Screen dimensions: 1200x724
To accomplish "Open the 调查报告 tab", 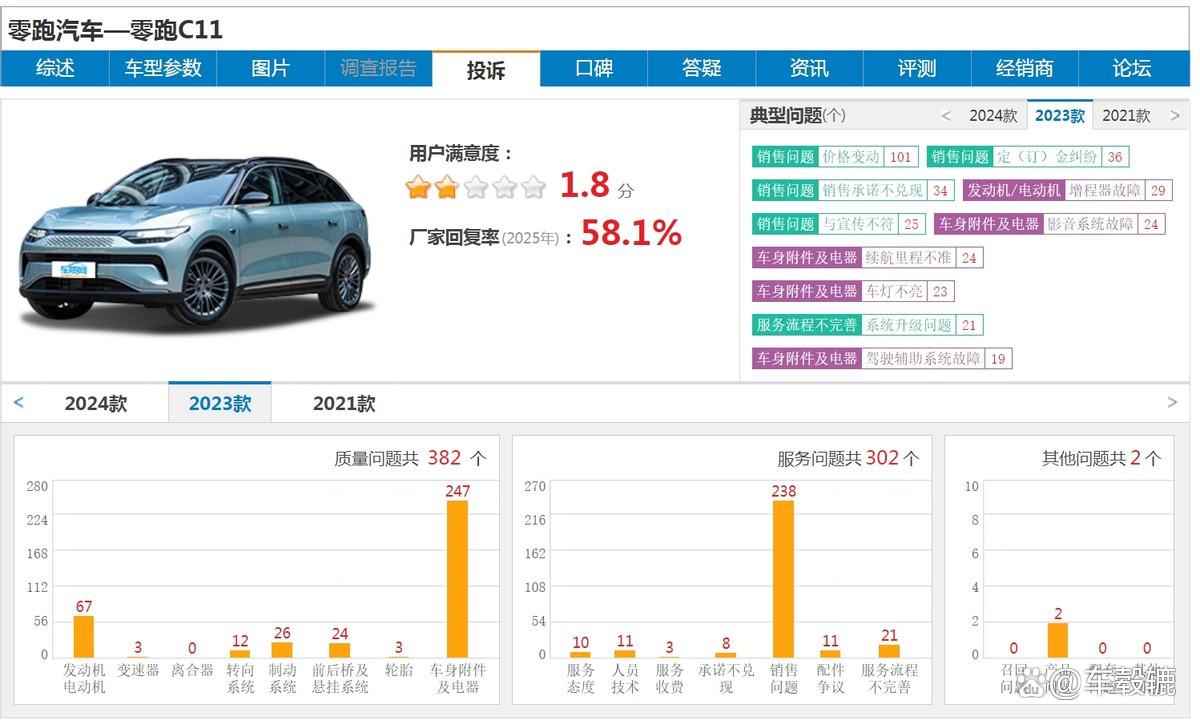I will coord(379,69).
